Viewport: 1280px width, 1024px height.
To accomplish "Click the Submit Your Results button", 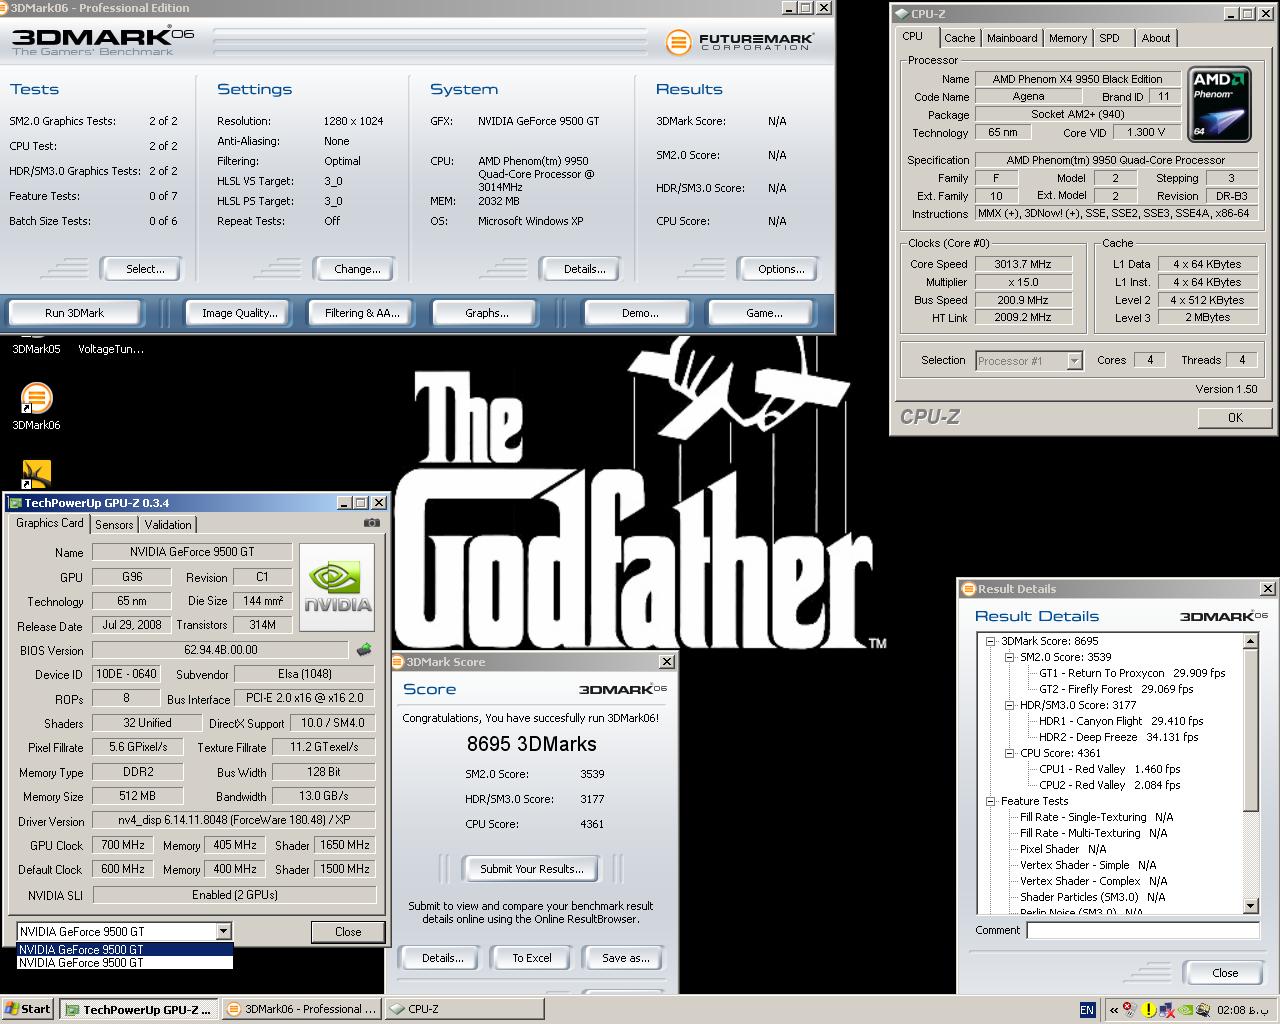I will (531, 869).
